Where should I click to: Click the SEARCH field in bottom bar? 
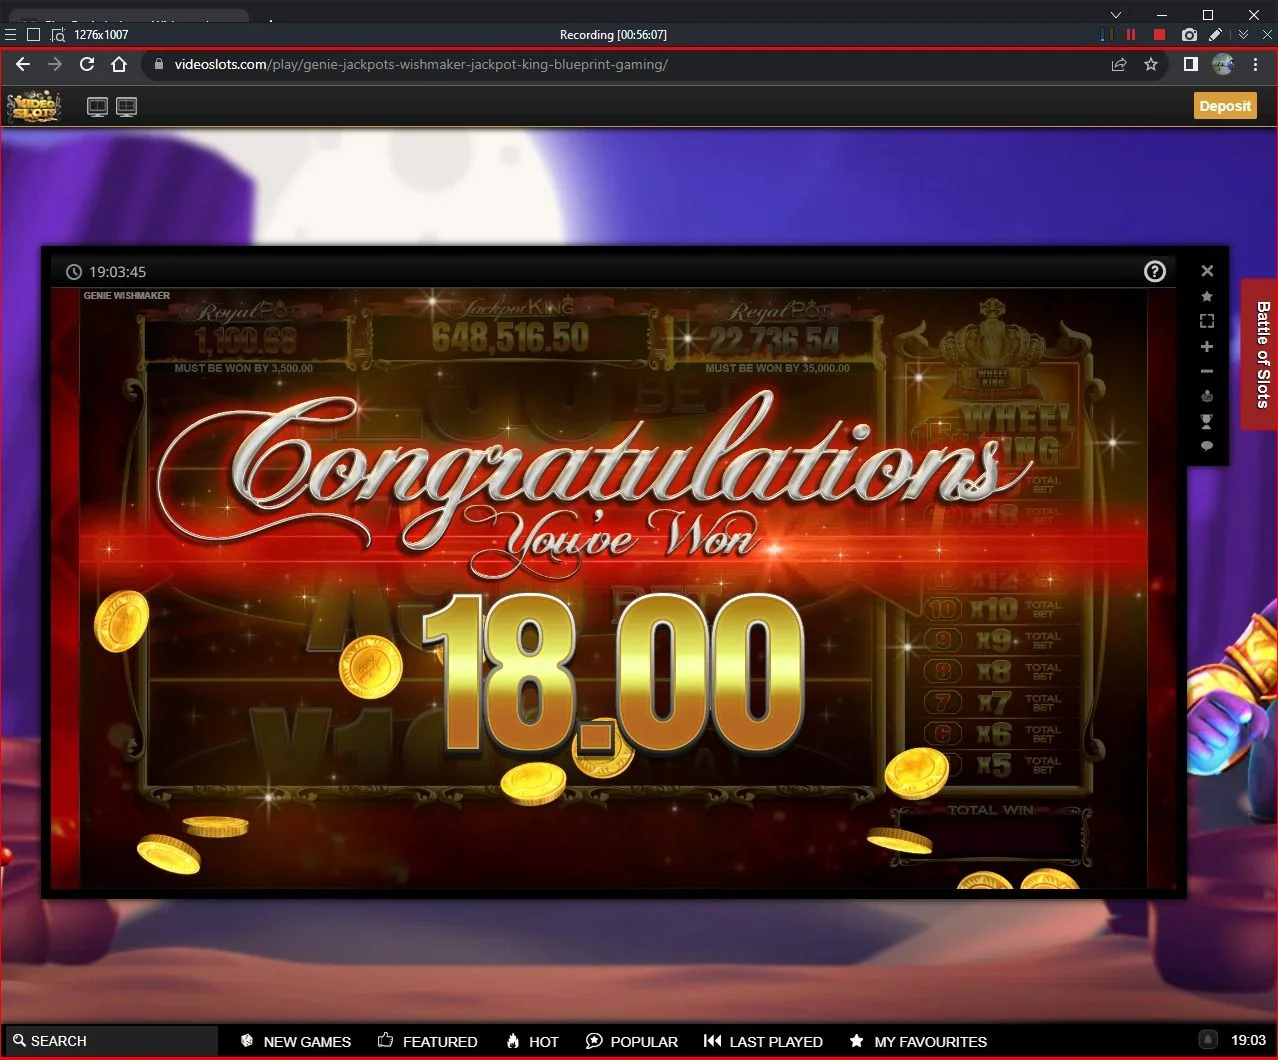click(x=110, y=1041)
